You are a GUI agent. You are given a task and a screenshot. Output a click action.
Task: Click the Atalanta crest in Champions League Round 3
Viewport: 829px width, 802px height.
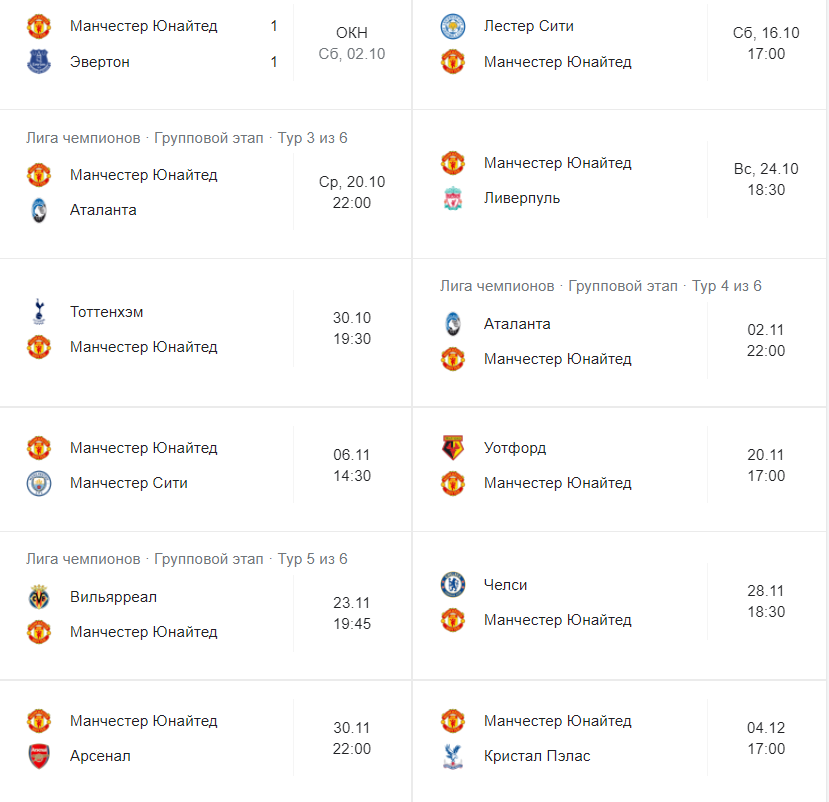coord(39,210)
